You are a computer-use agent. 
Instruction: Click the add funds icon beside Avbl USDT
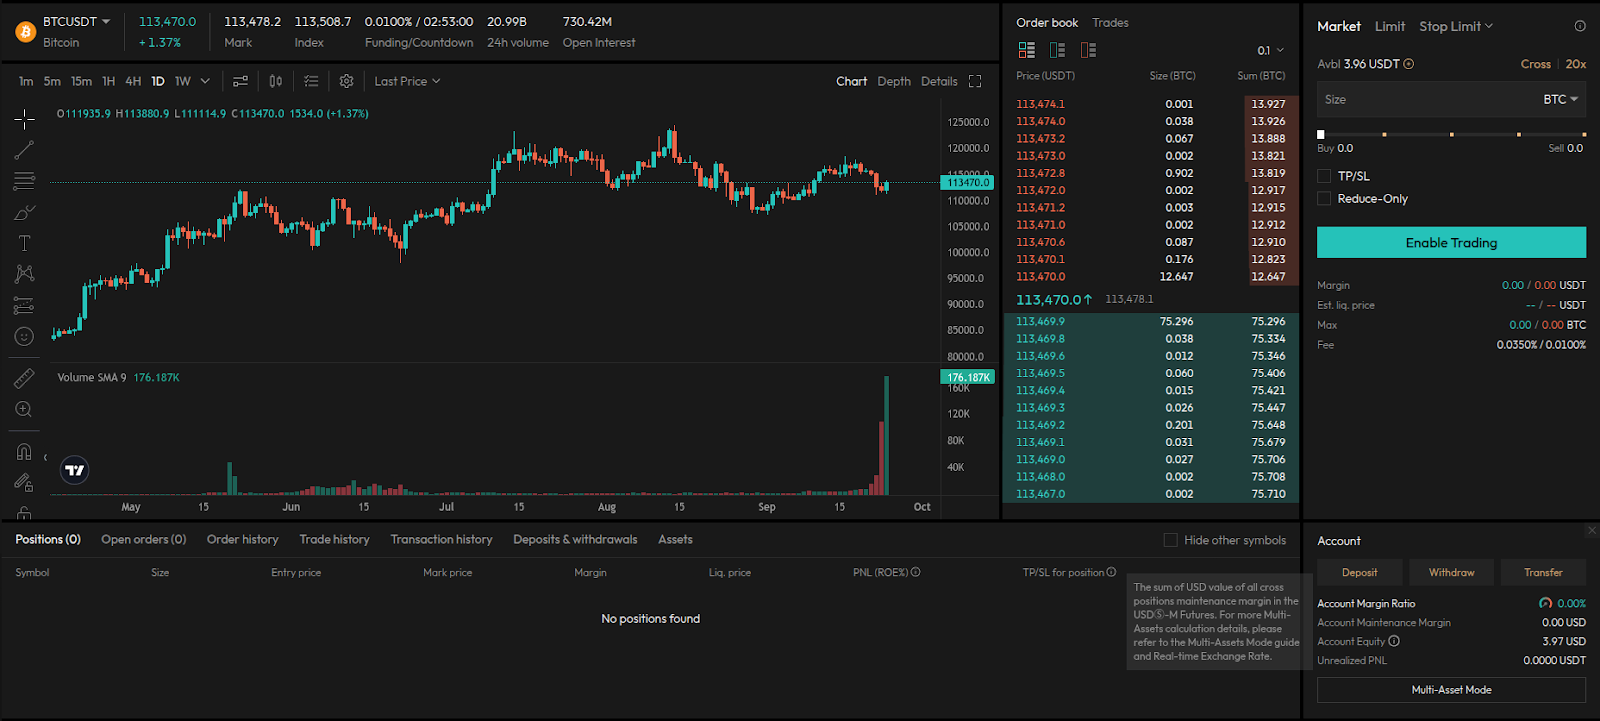(1409, 64)
